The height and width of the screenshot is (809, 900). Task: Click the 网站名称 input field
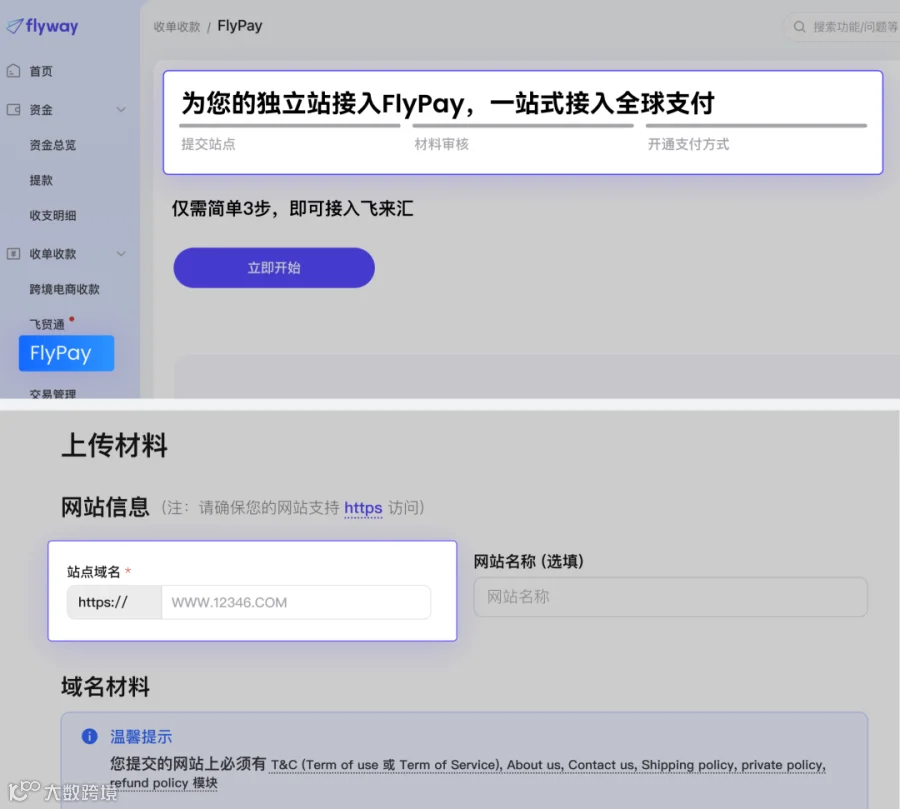coord(670,597)
